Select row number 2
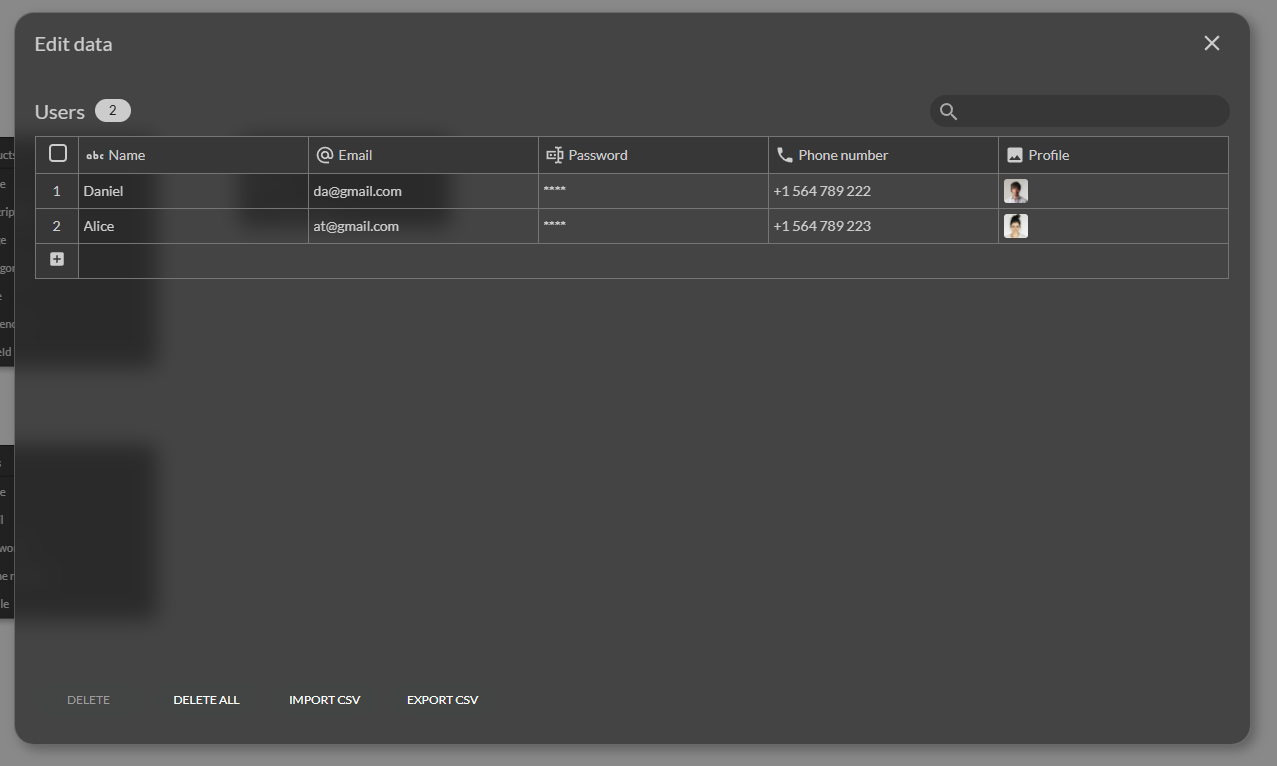Screen dimensions: 1277x766 click(x=57, y=226)
